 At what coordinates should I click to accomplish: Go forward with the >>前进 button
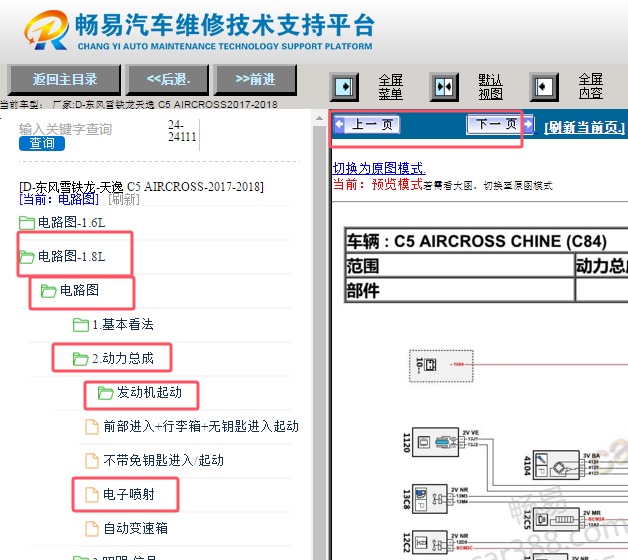coord(256,79)
